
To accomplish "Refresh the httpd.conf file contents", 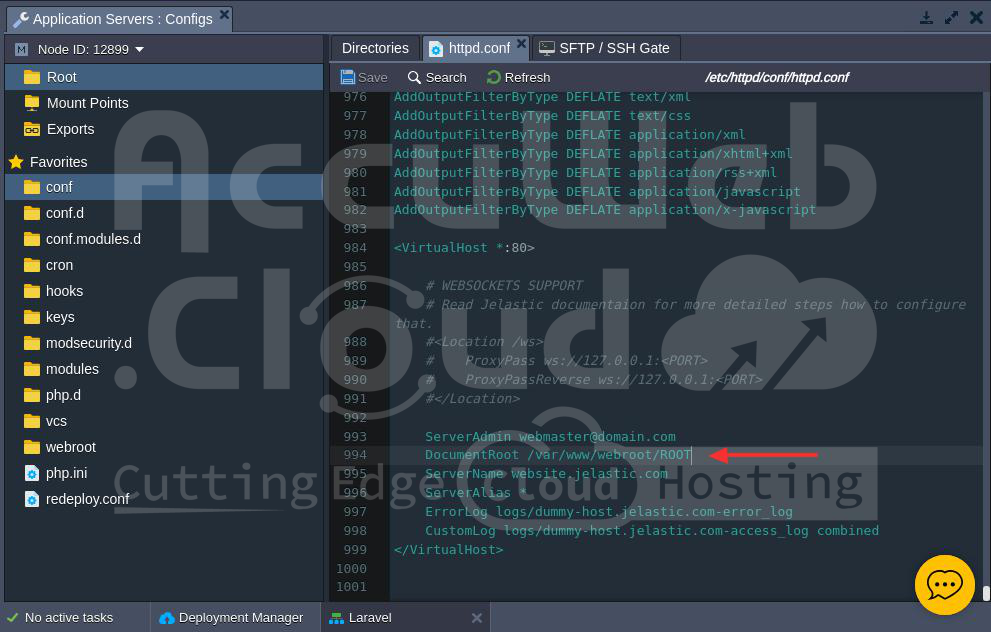I will click(x=518, y=77).
